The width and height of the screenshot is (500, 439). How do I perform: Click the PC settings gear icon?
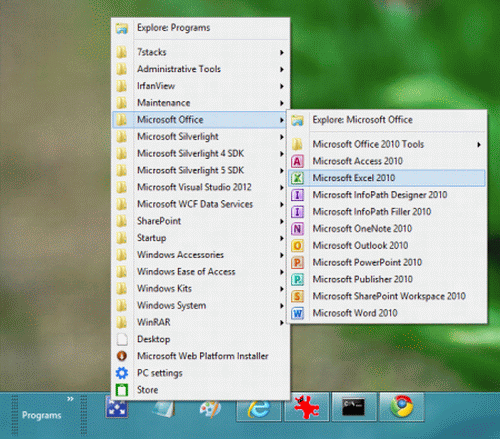(122, 373)
